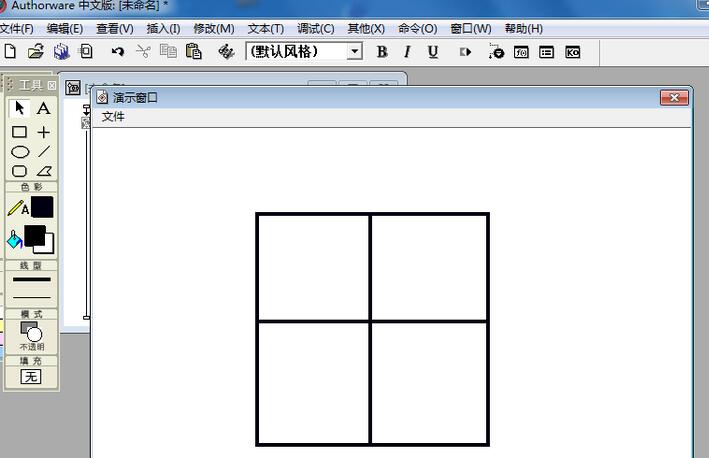Viewport: 709px width, 458px height.
Task: Open the 修改(M) menu
Action: point(213,28)
